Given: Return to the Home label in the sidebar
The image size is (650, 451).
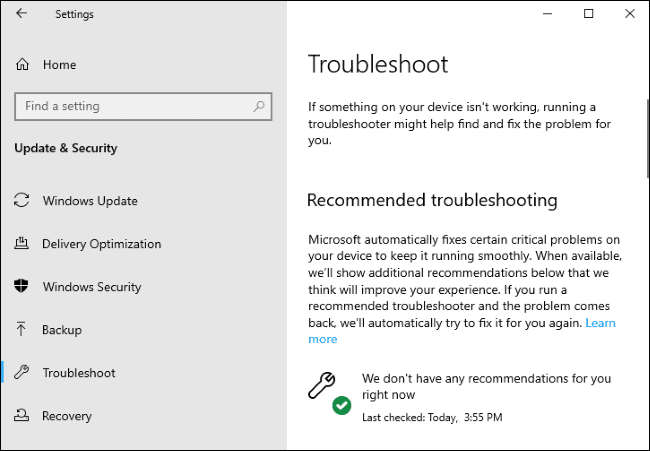Looking at the screenshot, I should [59, 65].
